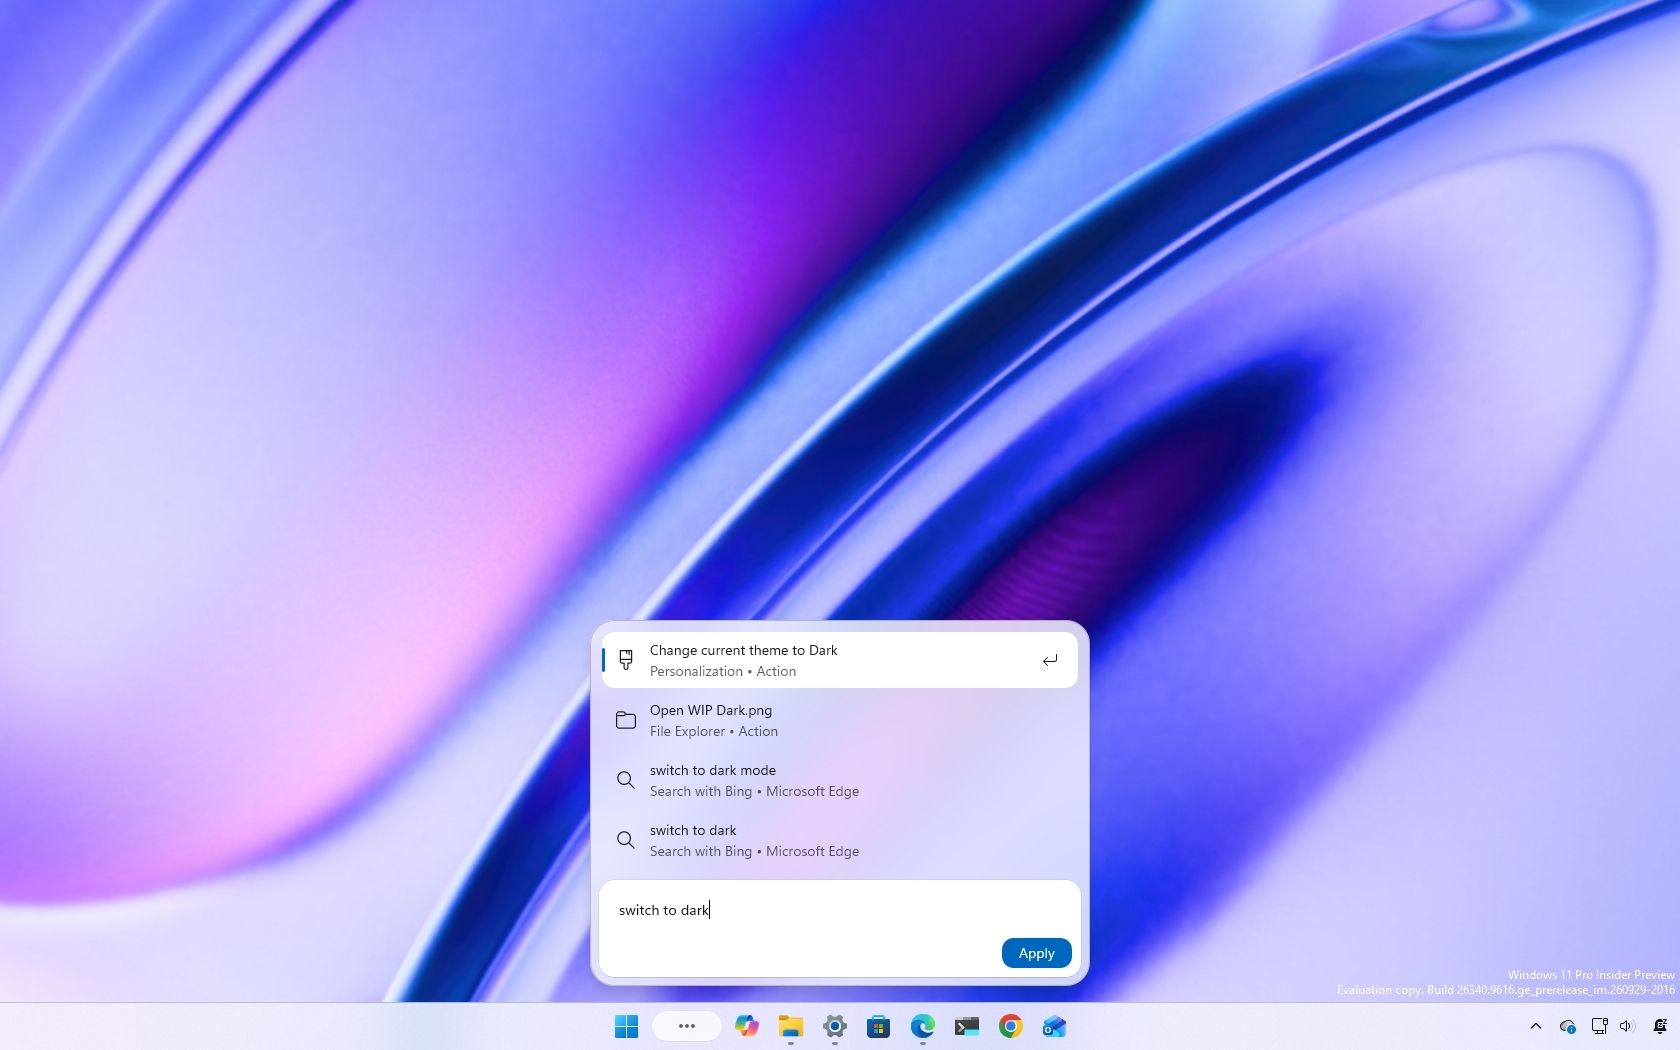Screen dimensions: 1680x1050
Task: Click the OneDrive cloud tray icon
Action: (x=1568, y=1026)
